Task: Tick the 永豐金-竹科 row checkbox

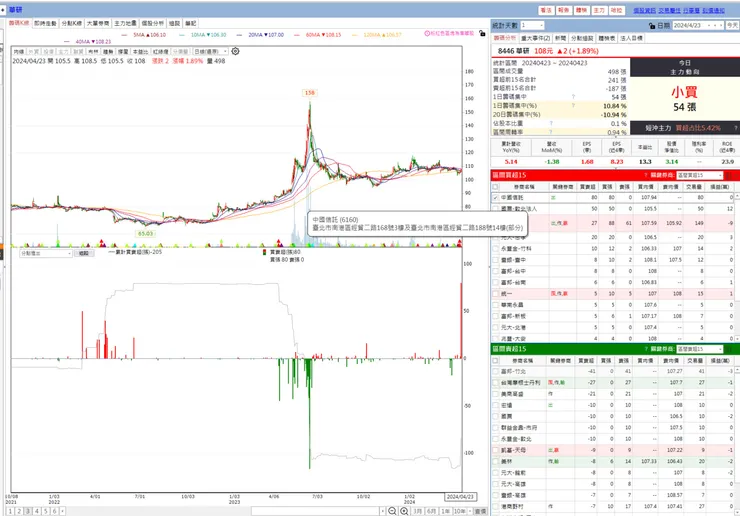Action: tap(496, 248)
